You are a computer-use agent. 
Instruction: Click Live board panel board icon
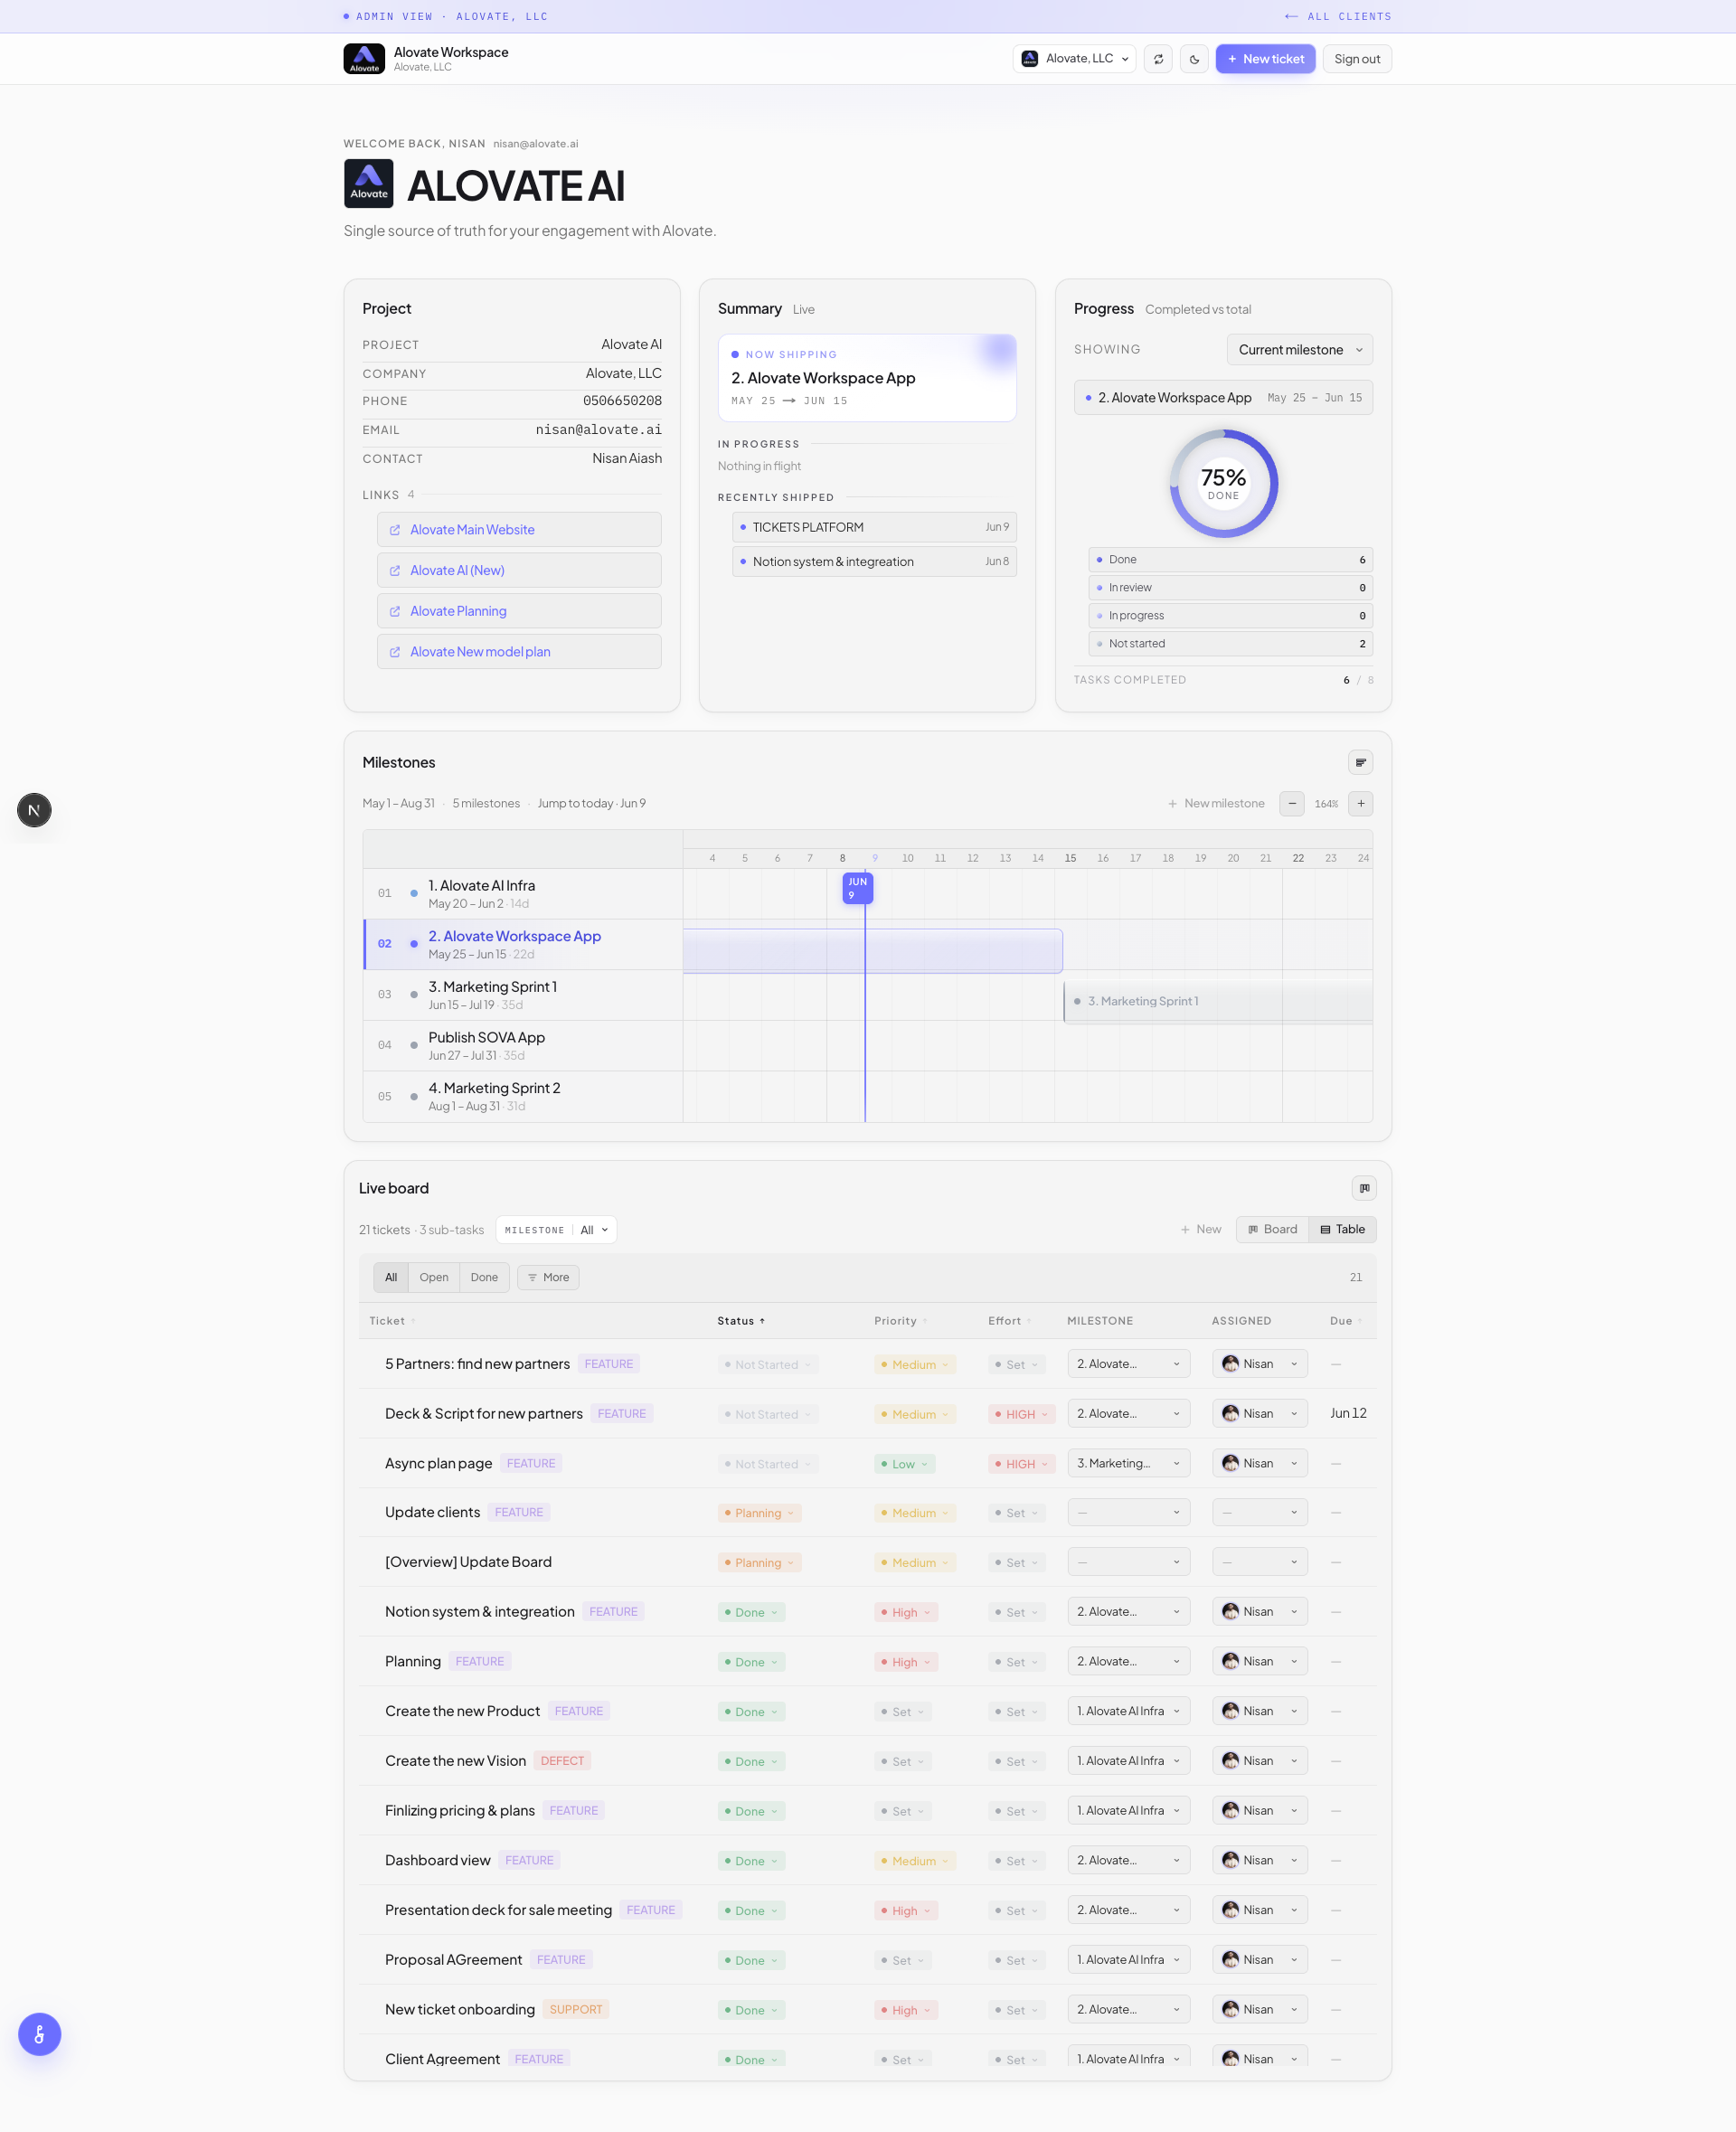click(x=1364, y=1188)
